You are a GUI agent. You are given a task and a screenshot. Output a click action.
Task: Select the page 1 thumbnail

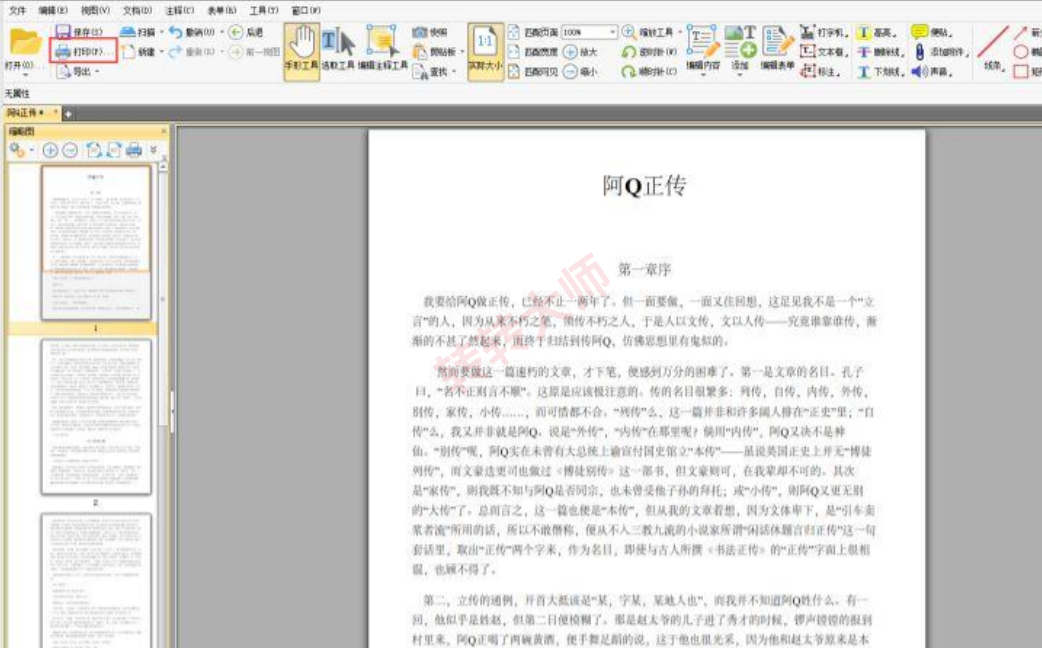[96, 243]
